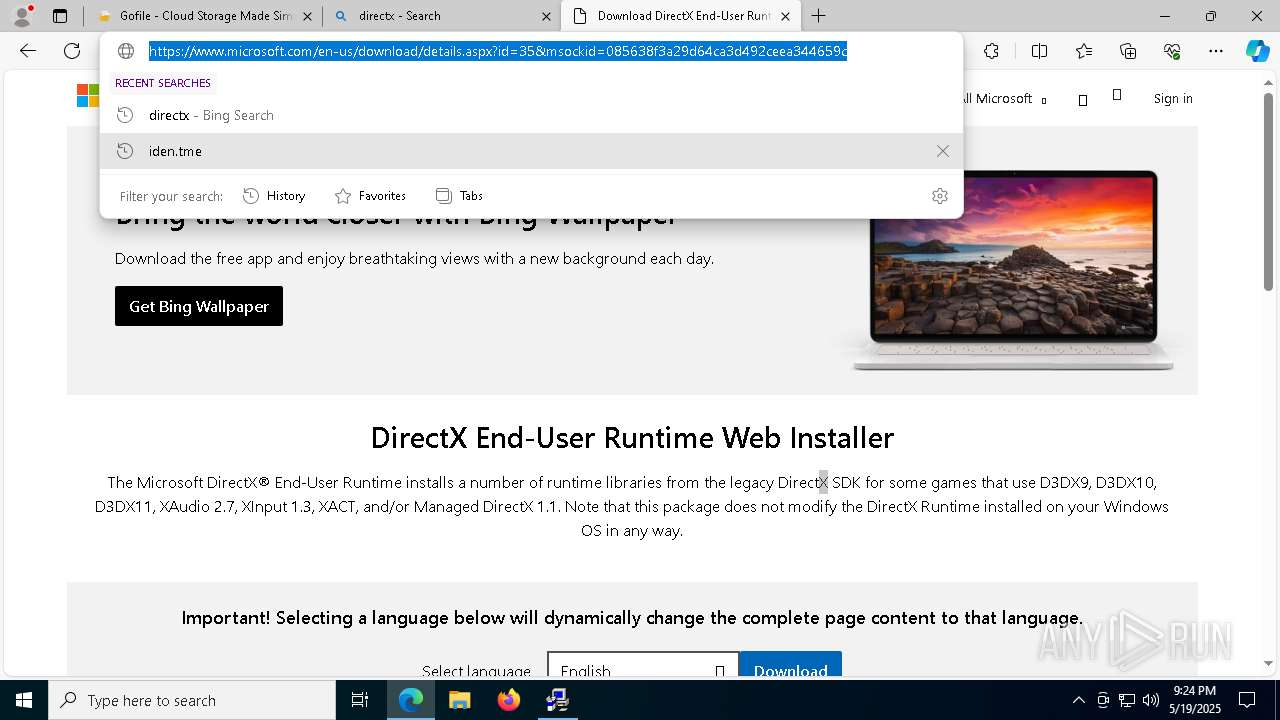The height and width of the screenshot is (720, 1280).
Task: Open the installer app on taskbar
Action: tap(557, 700)
